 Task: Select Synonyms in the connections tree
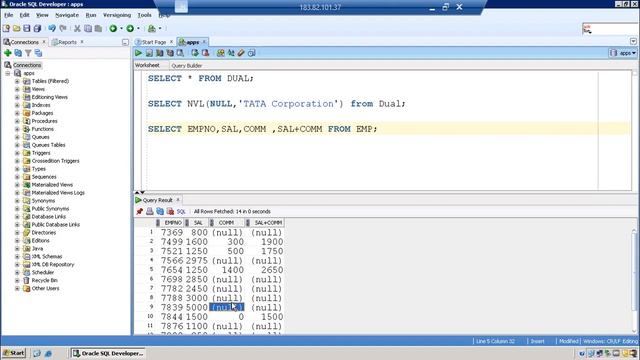coord(43,201)
